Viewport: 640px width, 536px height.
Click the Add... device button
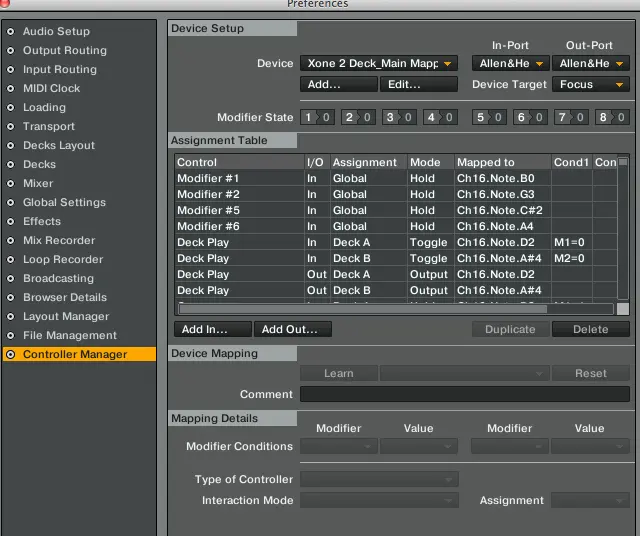tap(338, 85)
